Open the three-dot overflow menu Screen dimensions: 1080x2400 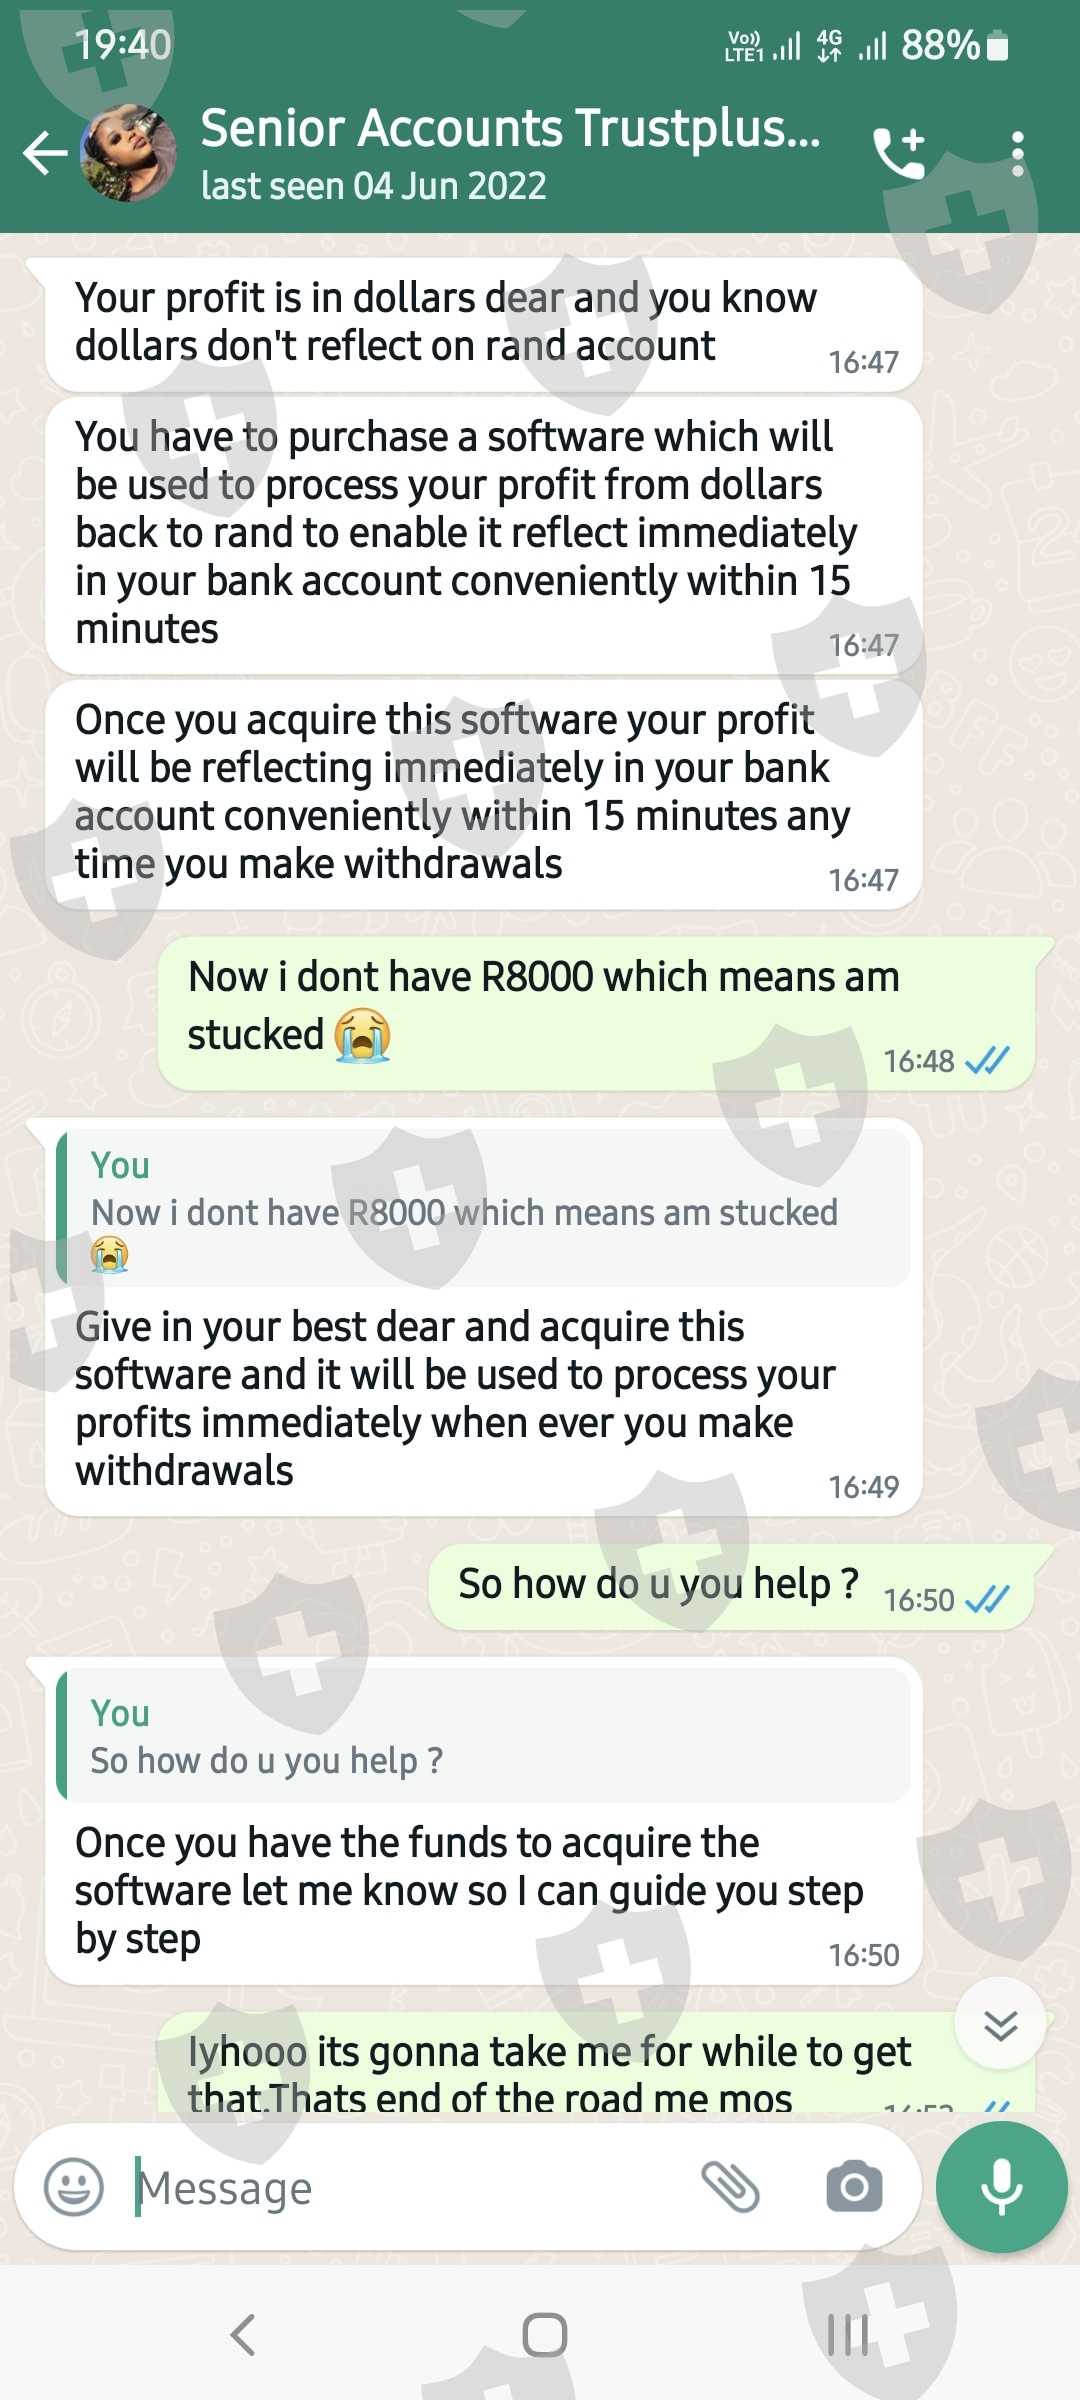(x=1017, y=154)
